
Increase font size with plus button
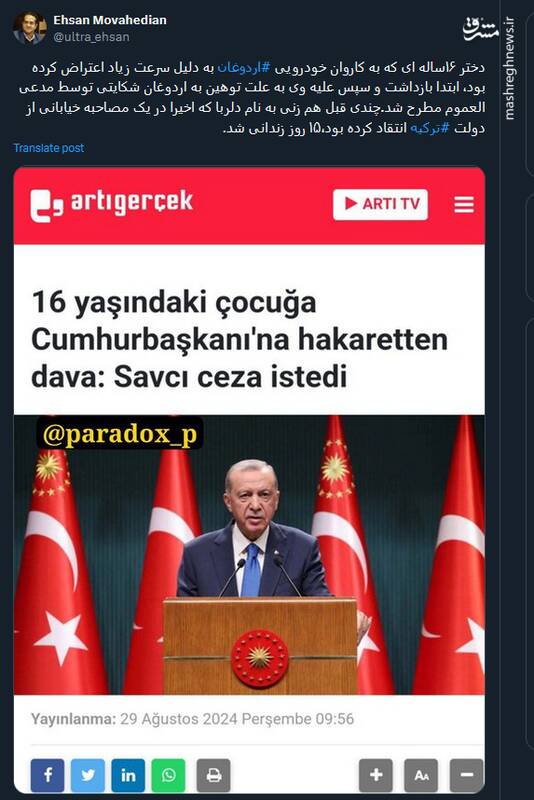tap(376, 776)
